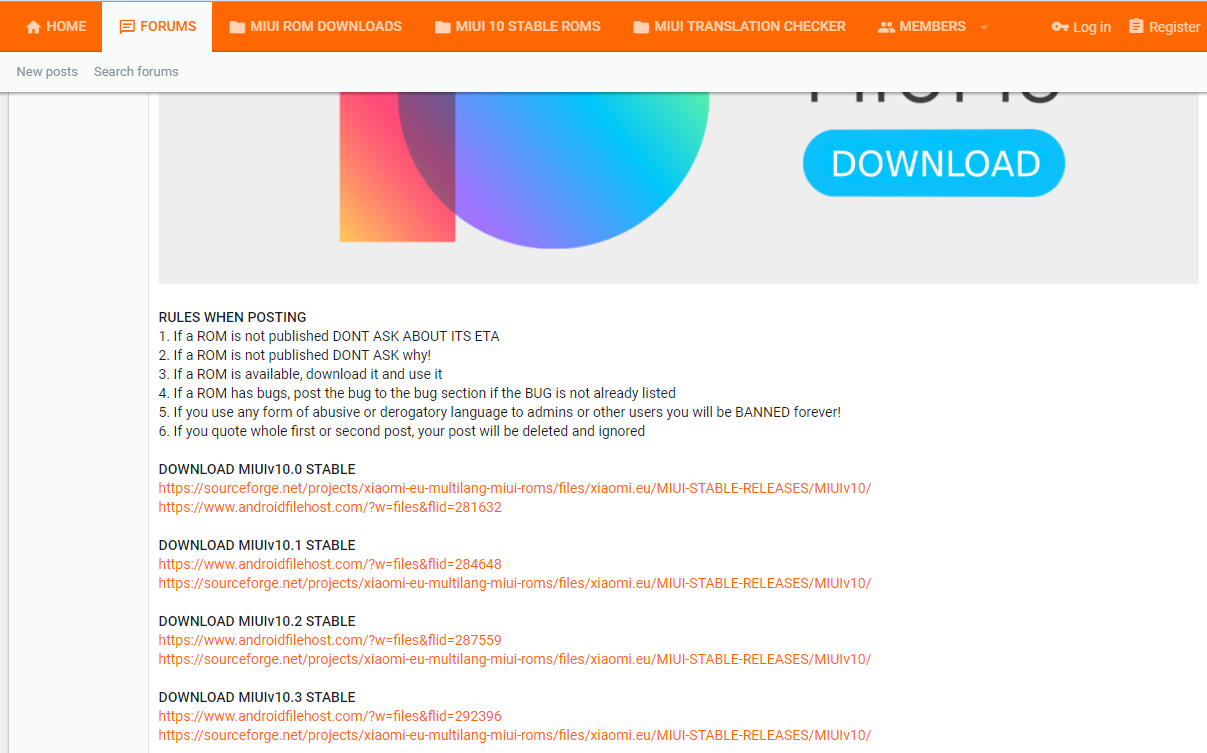Select the FORUMS tab
This screenshot has width=1207, height=753.
(x=157, y=27)
